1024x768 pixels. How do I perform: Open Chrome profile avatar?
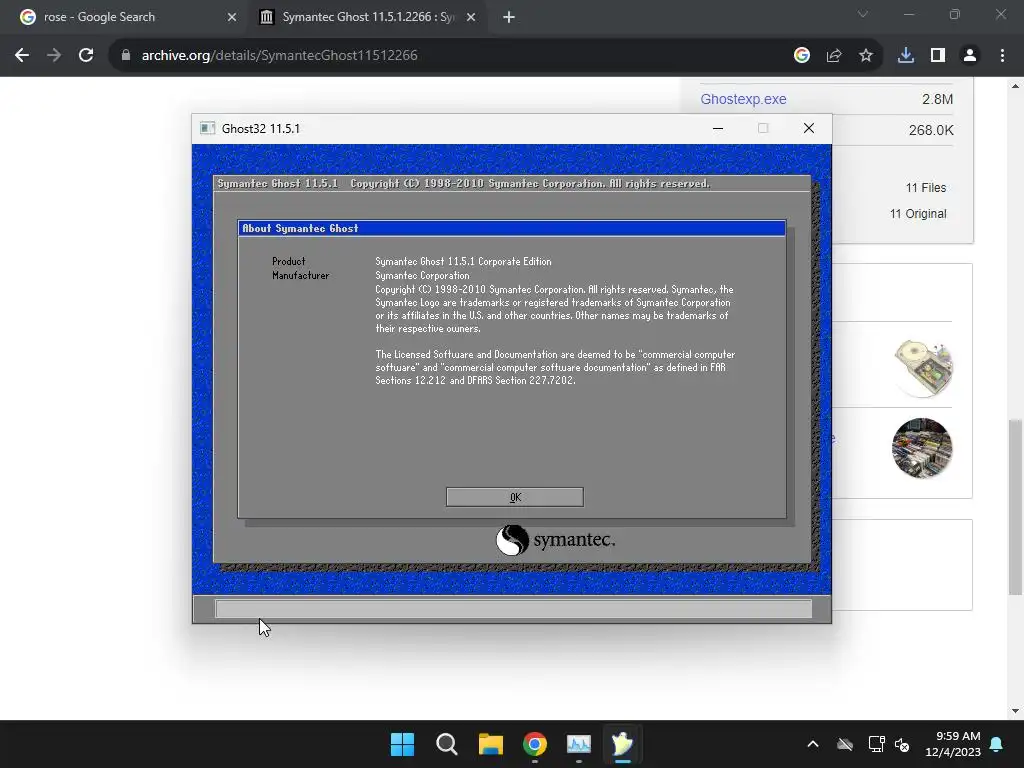(970, 56)
